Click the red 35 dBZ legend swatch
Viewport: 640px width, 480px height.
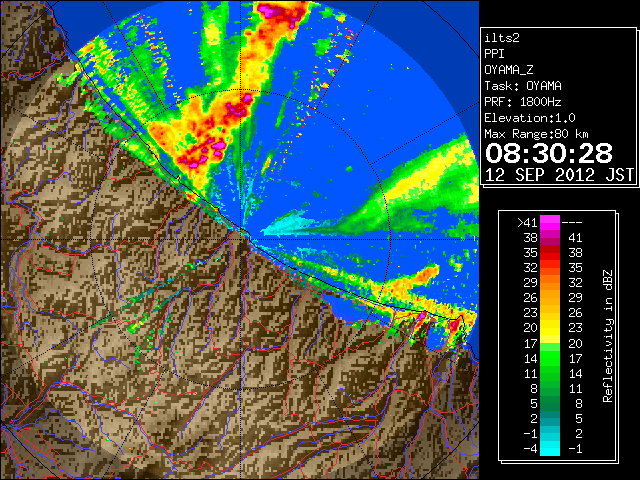(550, 253)
